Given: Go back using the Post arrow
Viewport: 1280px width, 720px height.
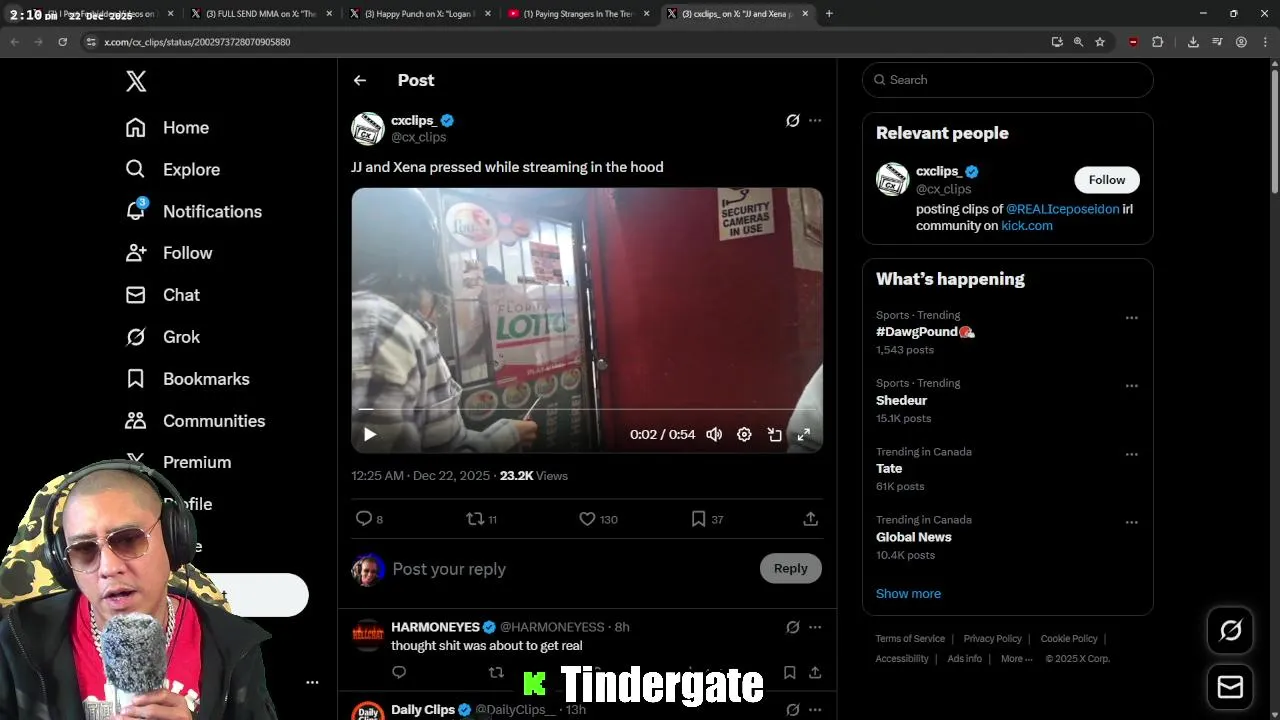Looking at the screenshot, I should tap(360, 80).
